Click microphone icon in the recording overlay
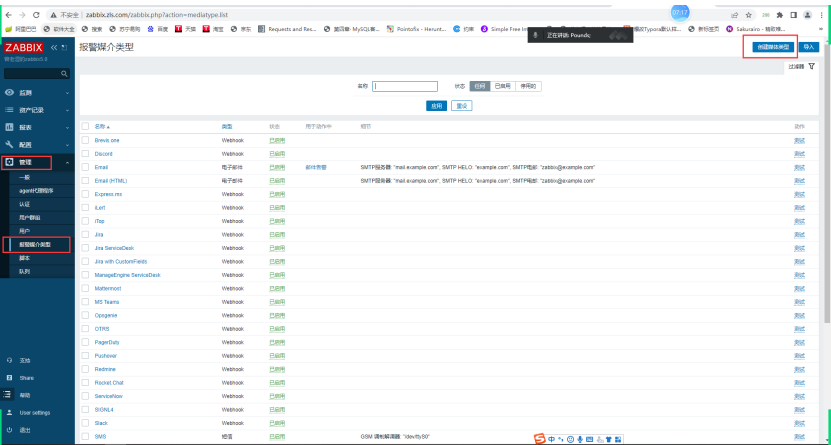The image size is (831, 445). (x=536, y=35)
